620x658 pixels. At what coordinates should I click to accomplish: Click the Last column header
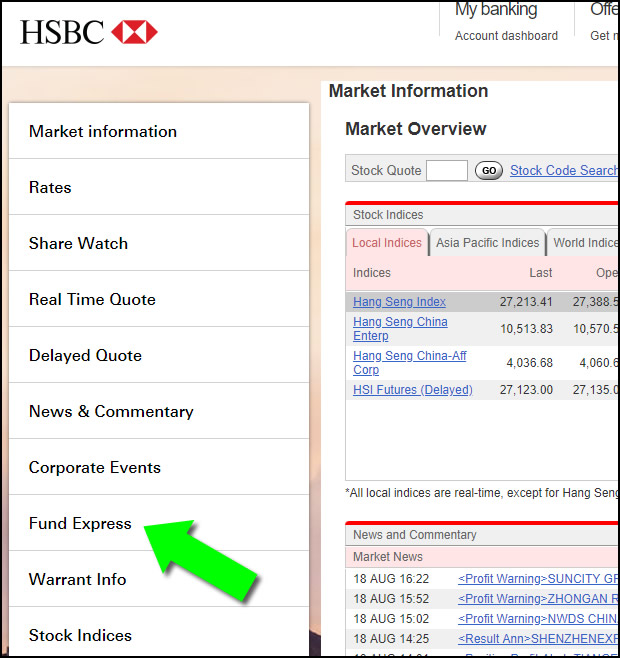click(541, 273)
